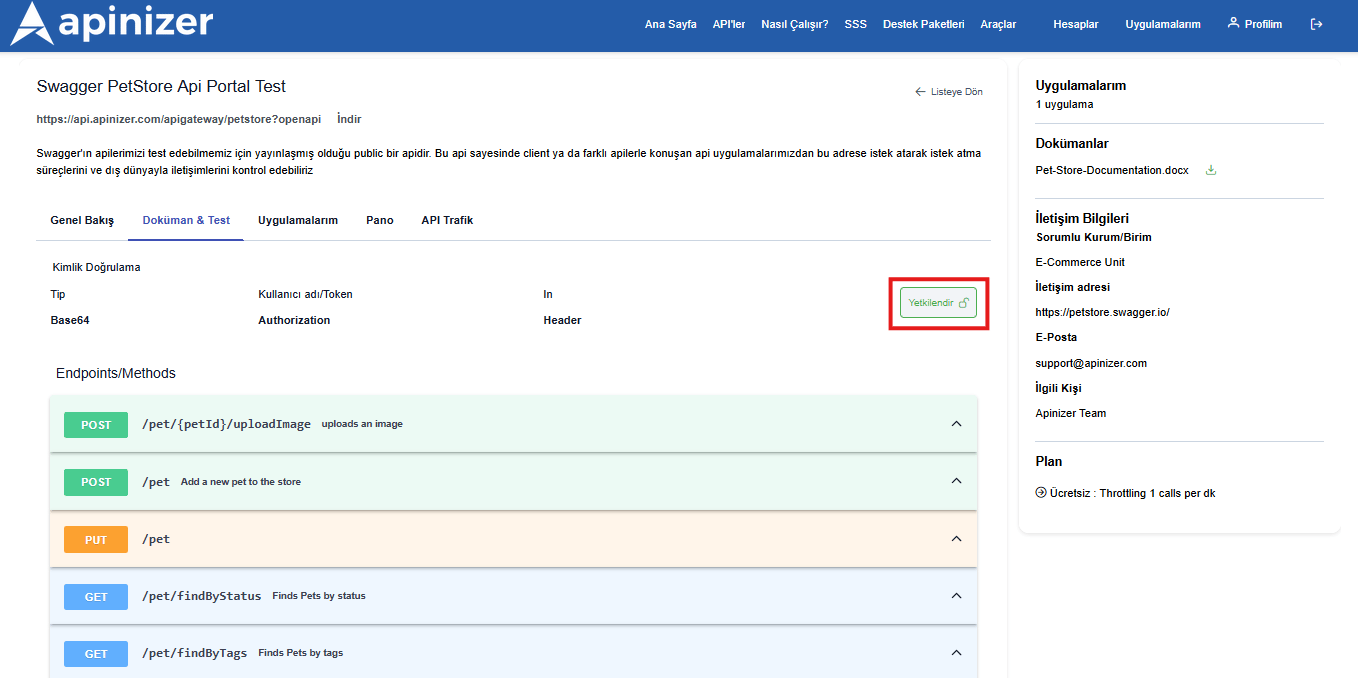1358x678 pixels.
Task: Switch to Genel Bakış tab
Action: [x=82, y=220]
